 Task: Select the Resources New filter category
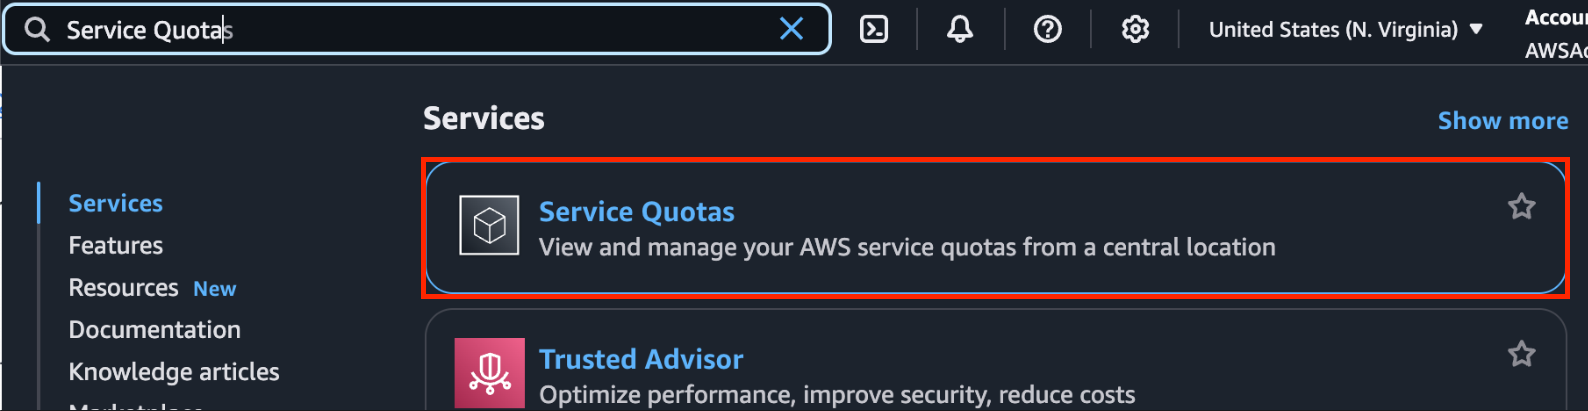(152, 288)
